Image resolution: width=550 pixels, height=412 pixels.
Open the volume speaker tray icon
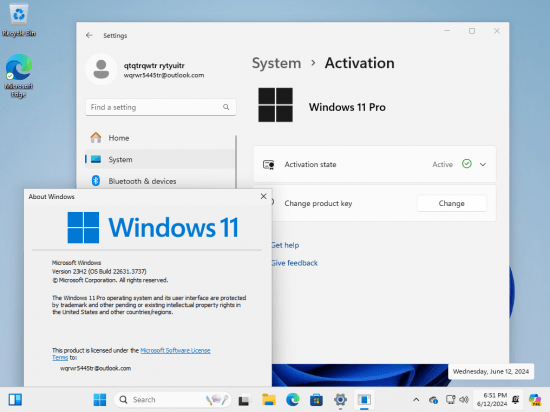(464, 399)
